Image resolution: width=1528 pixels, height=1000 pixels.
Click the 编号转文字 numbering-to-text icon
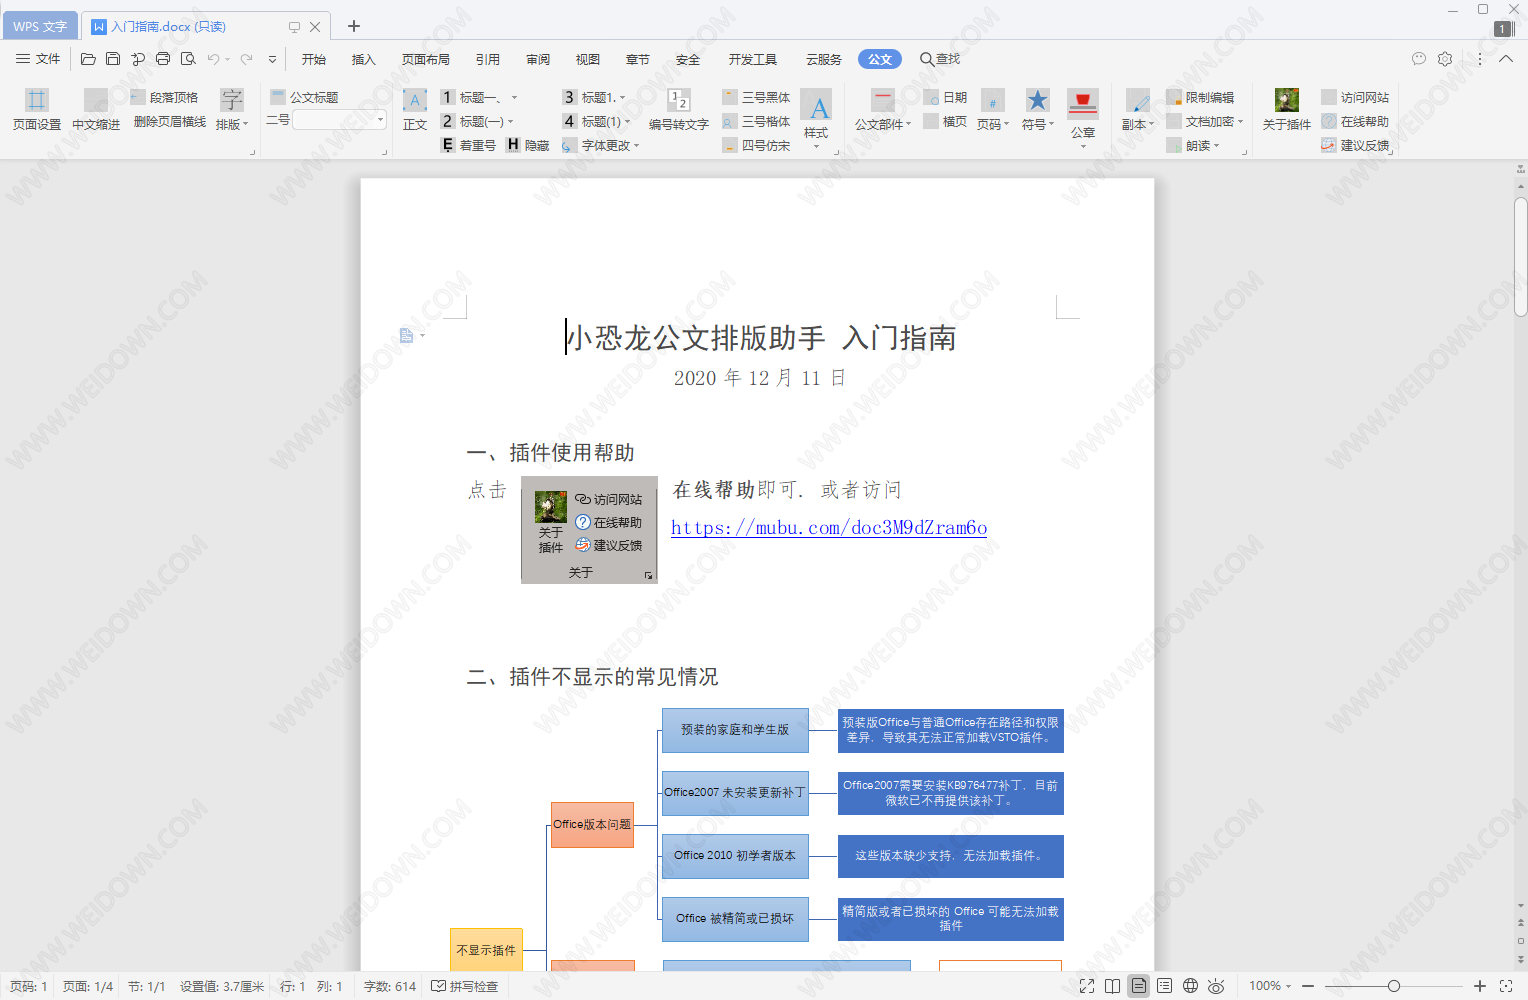click(678, 100)
